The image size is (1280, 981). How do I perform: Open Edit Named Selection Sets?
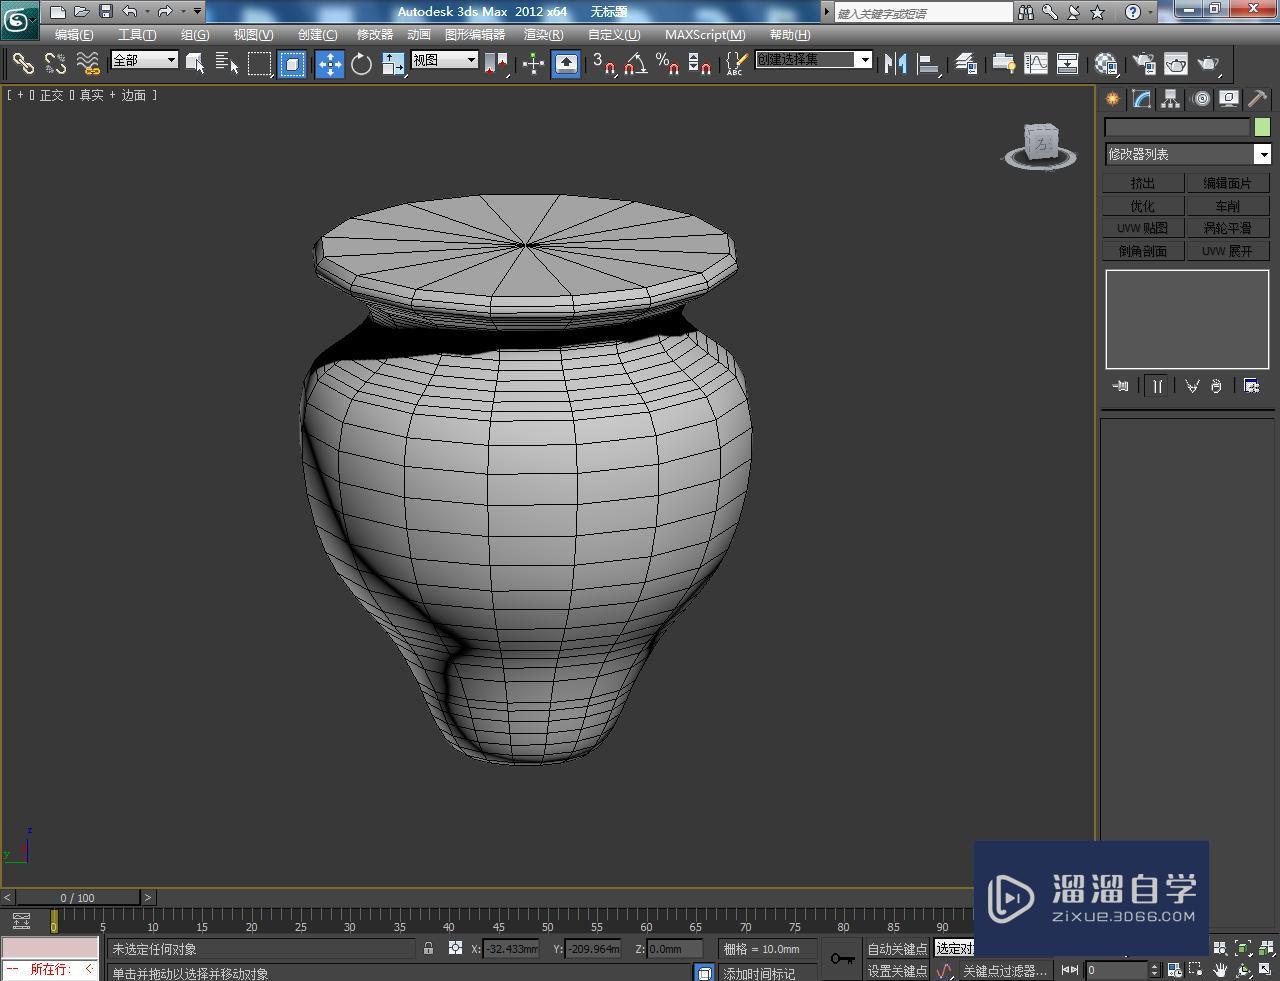tap(736, 64)
